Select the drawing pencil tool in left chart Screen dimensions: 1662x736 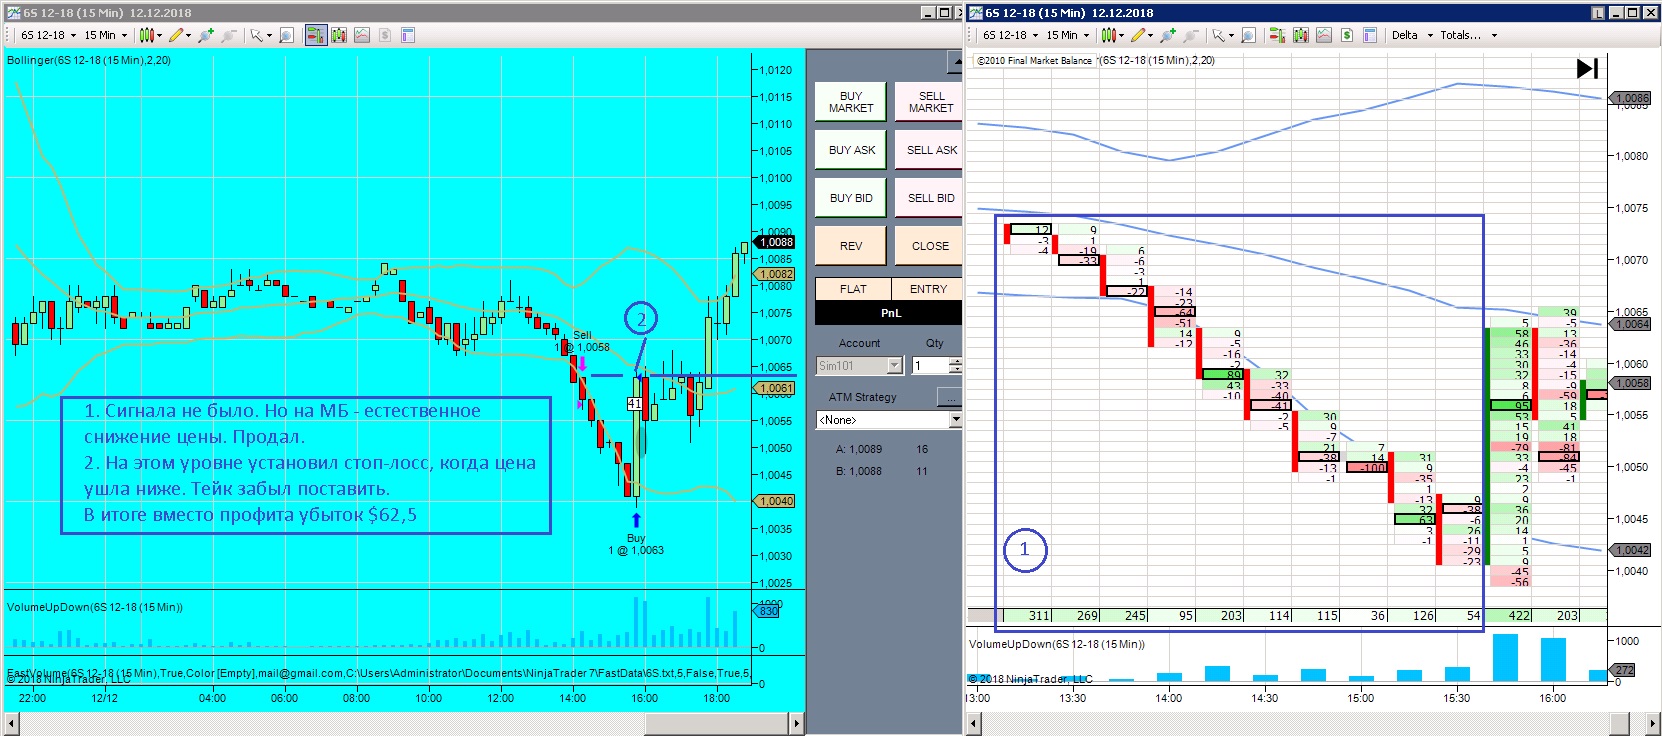click(x=179, y=35)
